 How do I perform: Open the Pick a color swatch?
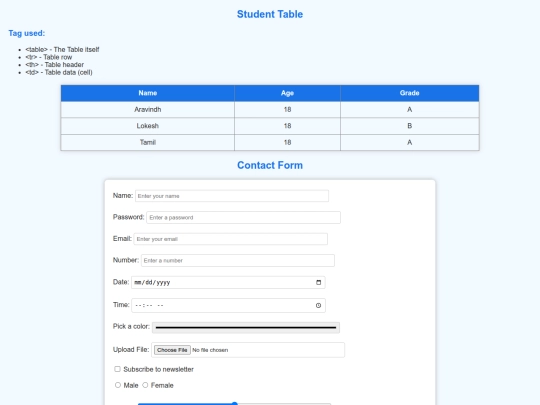[x=246, y=328]
